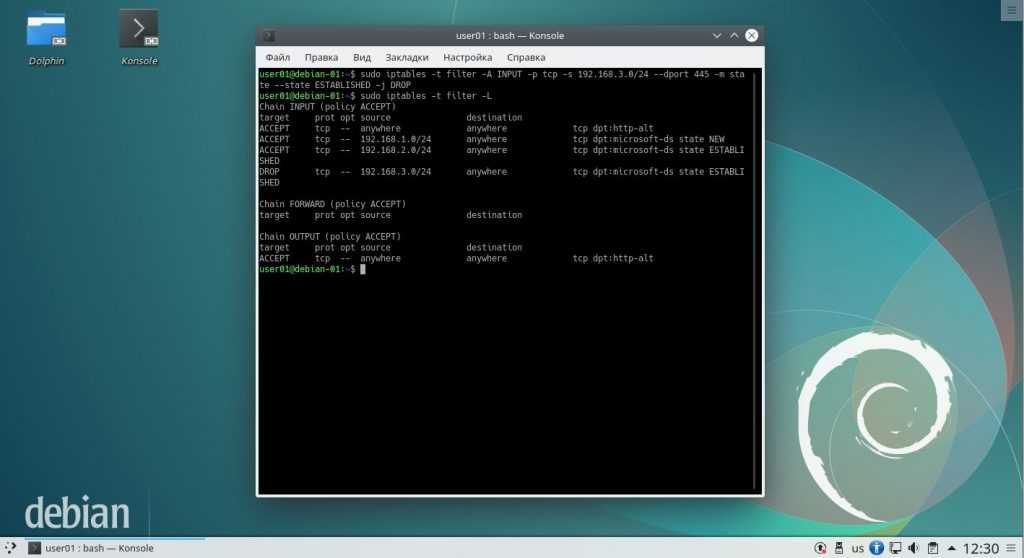
Task: Click the Konsole window icon in title bar
Action: coord(269,36)
